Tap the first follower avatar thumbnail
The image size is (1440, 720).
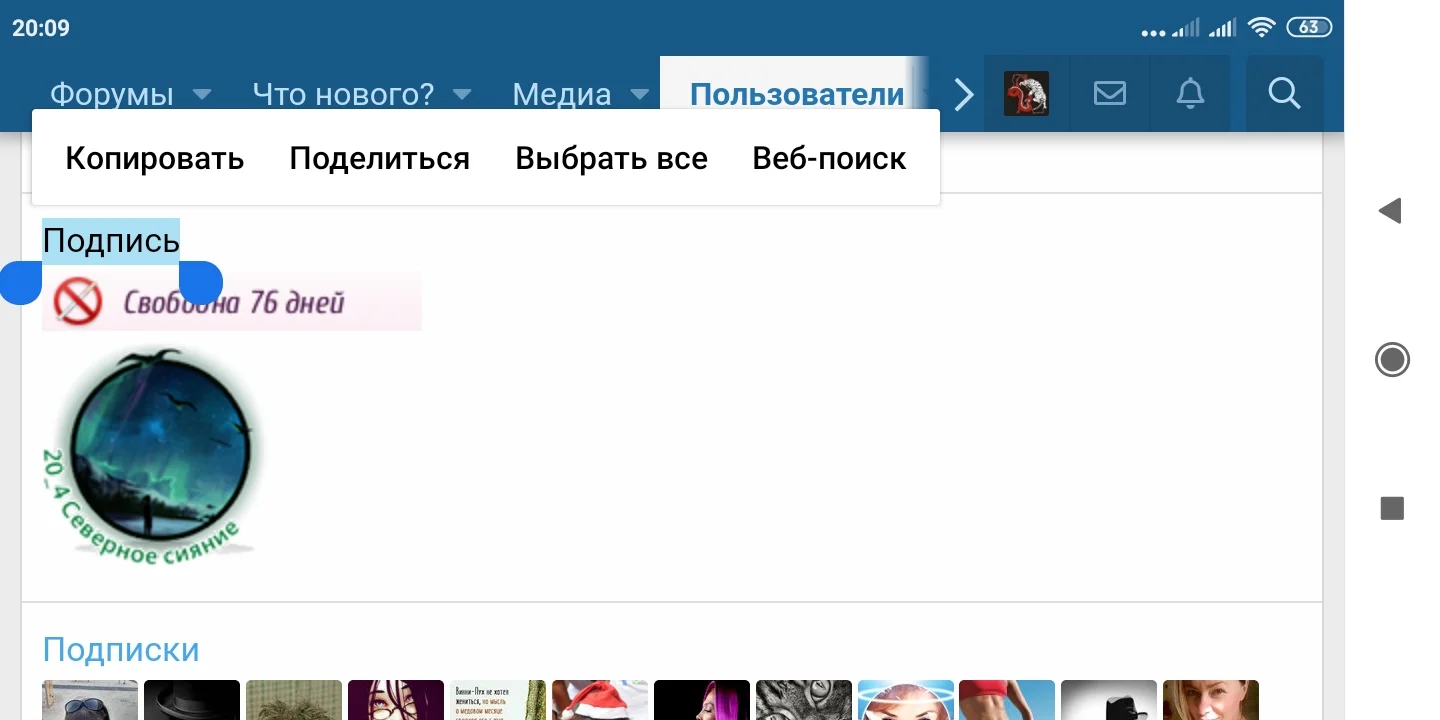click(89, 700)
